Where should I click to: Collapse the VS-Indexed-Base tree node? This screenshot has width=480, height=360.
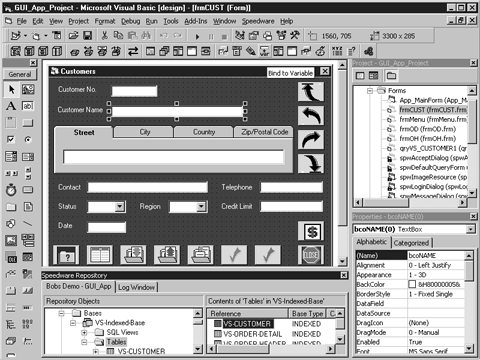[73, 323]
